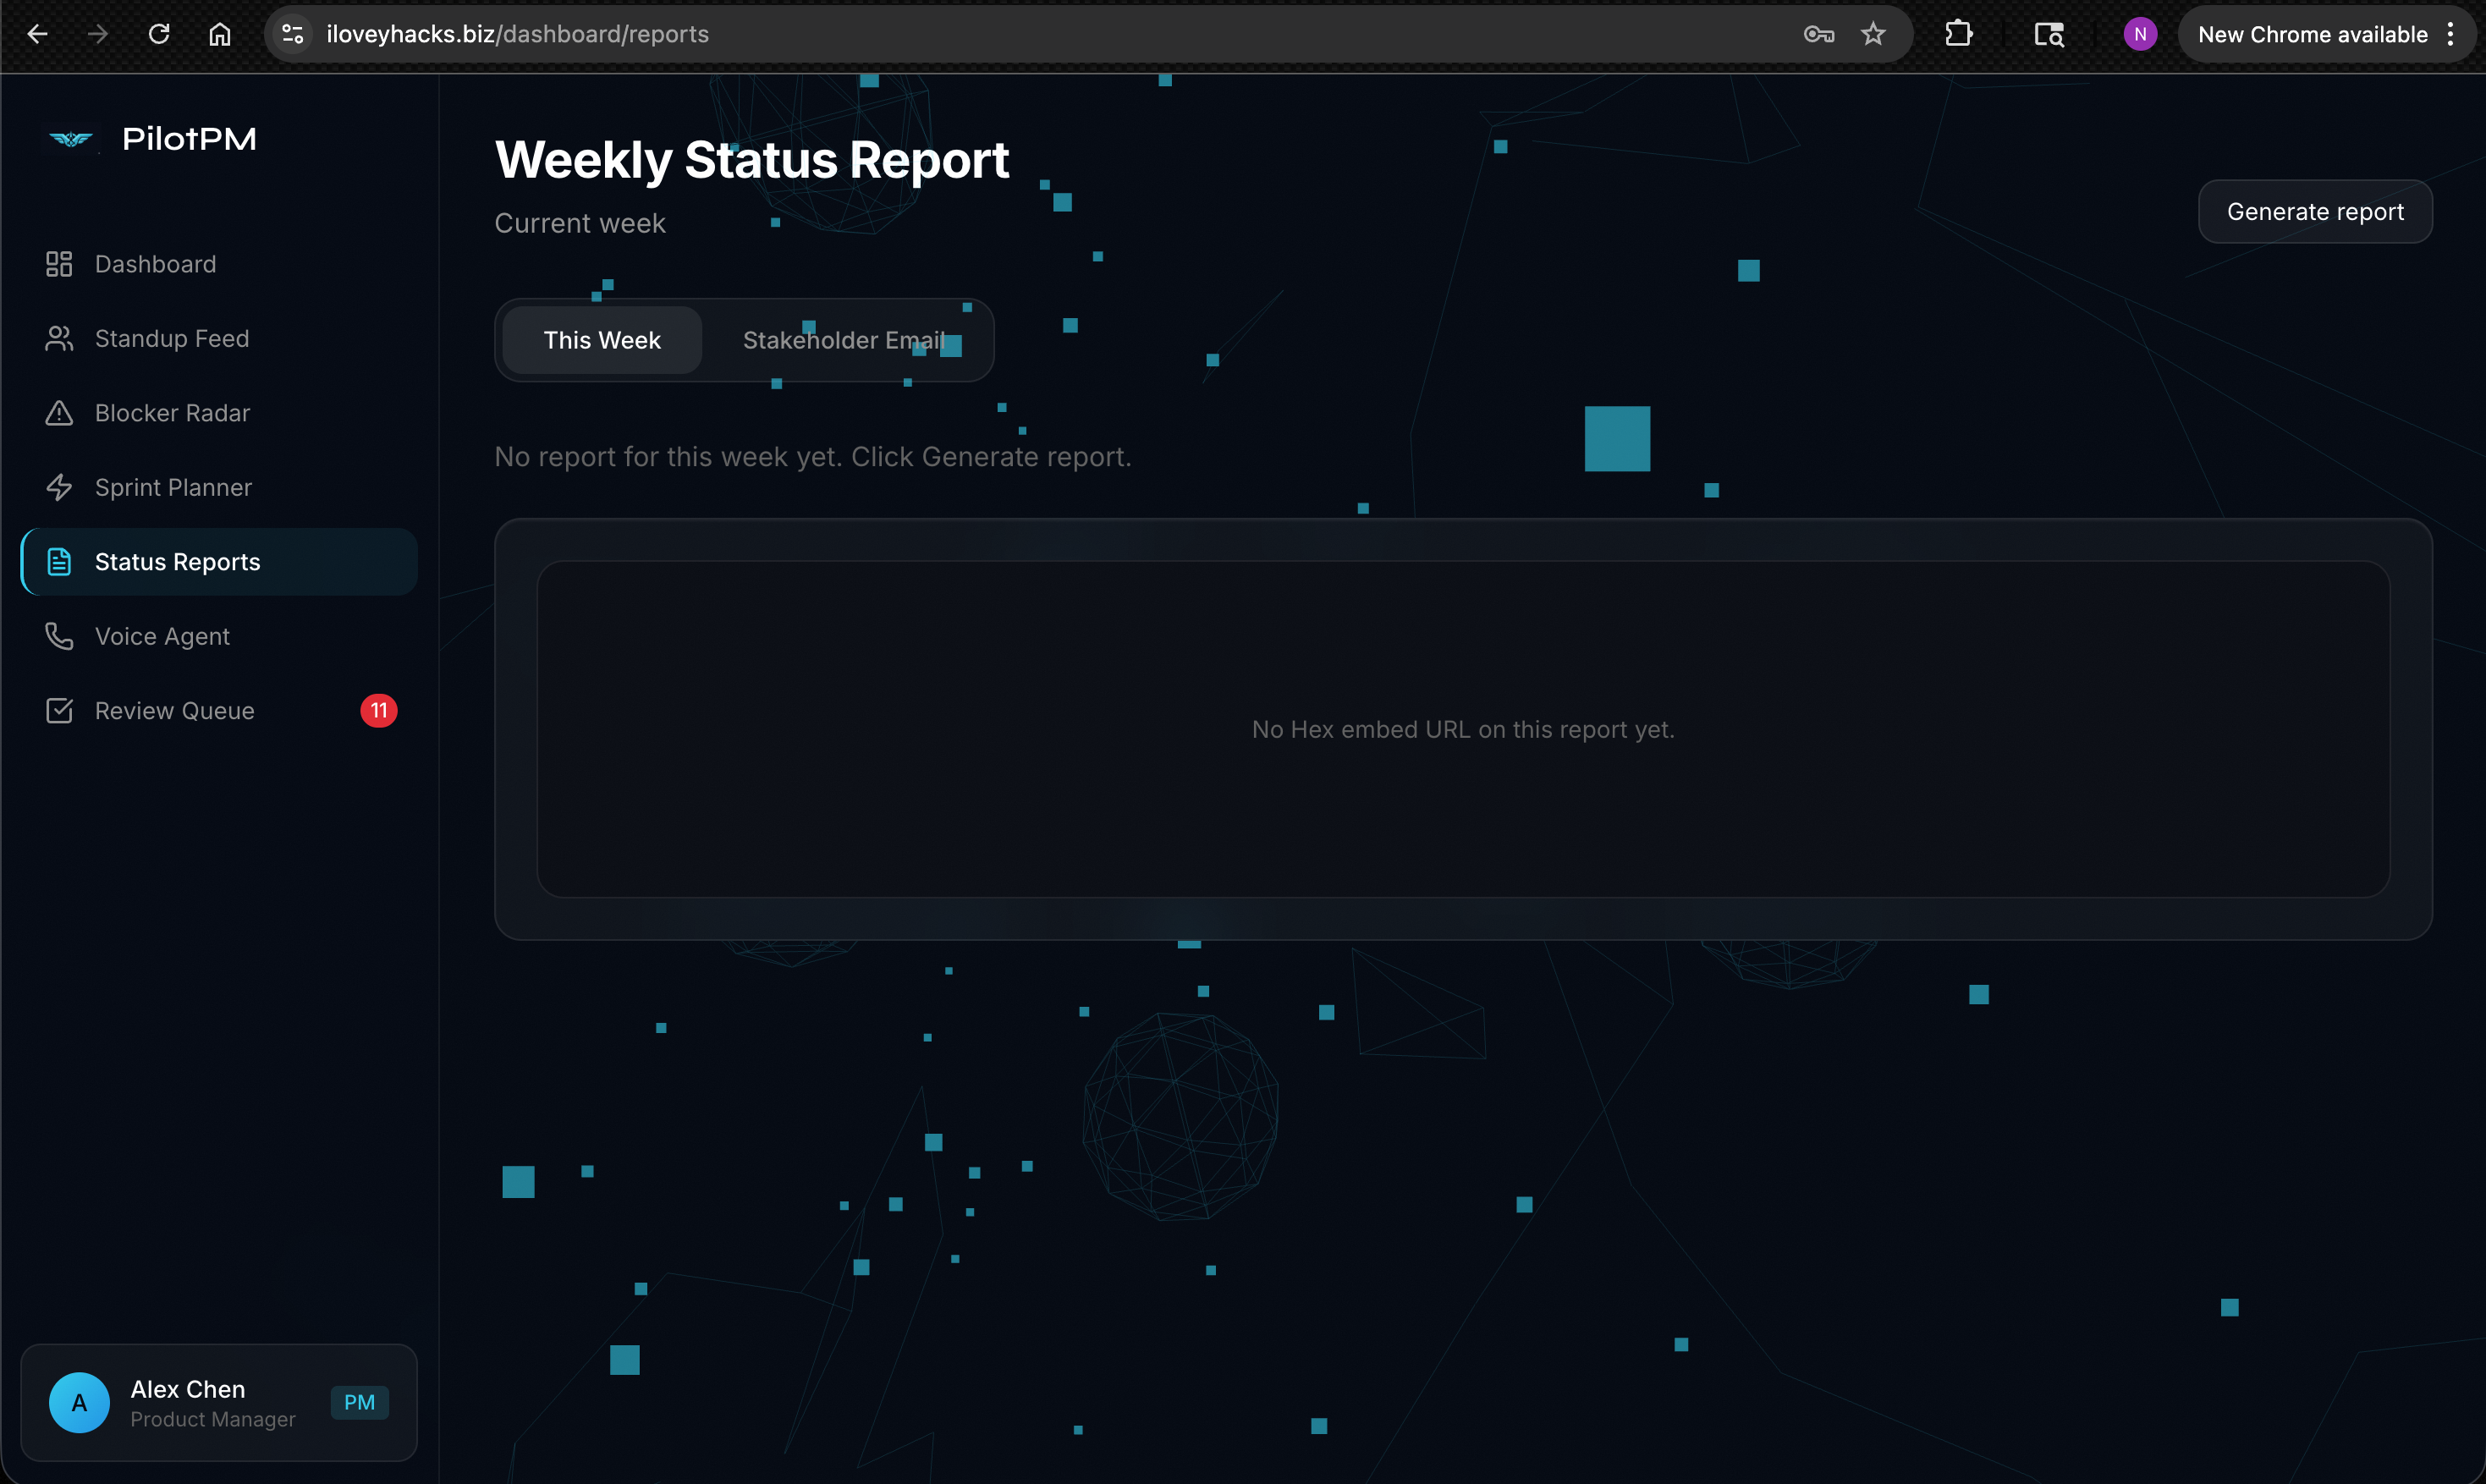Click the address bar URL field
The height and width of the screenshot is (1484, 2486).
[1000, 34]
